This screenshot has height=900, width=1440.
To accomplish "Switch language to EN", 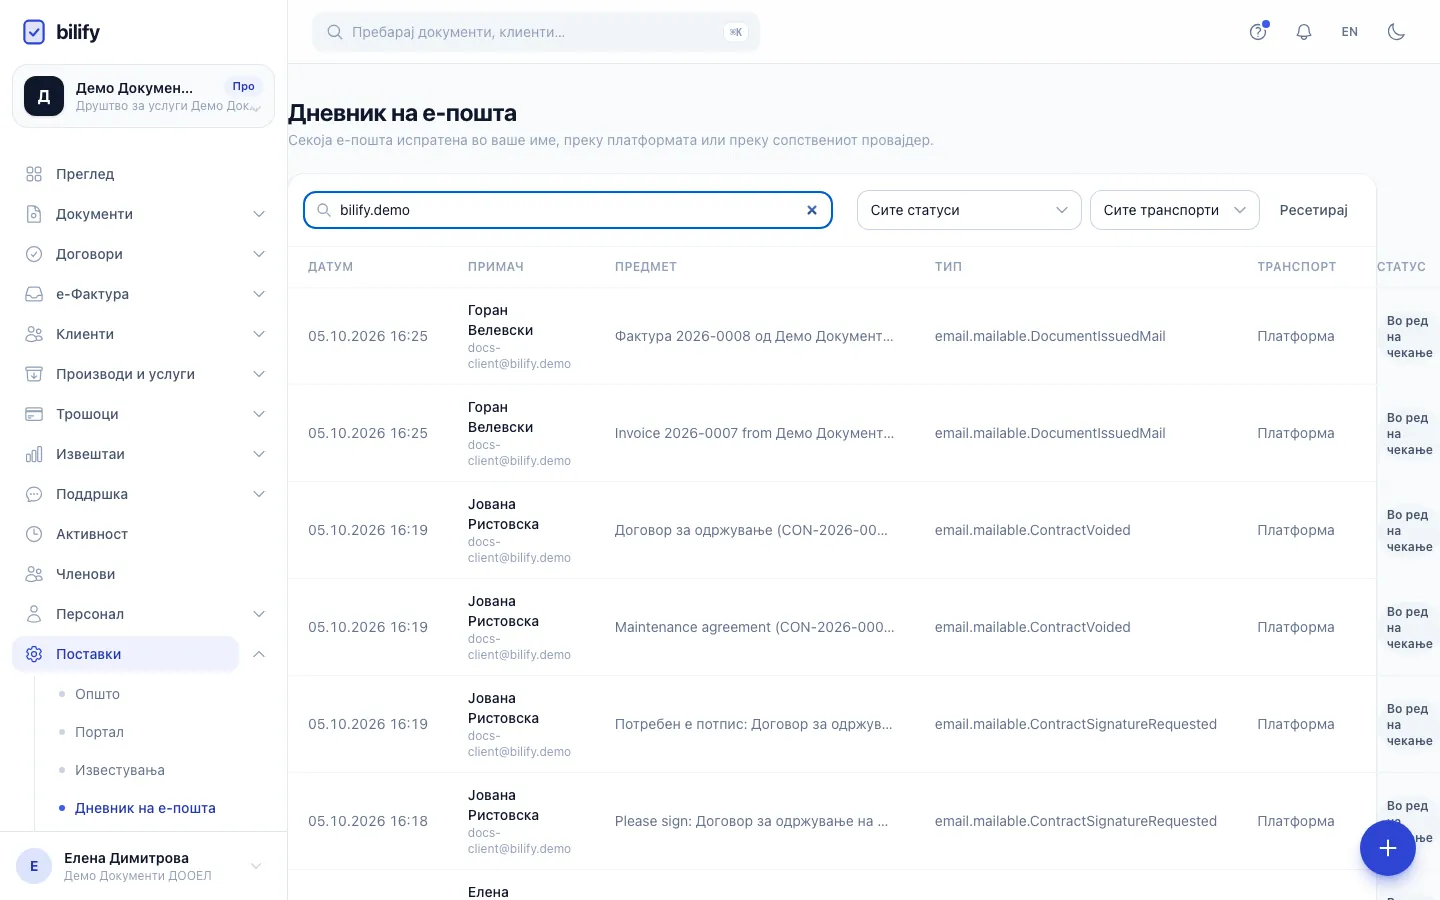I will point(1350,32).
